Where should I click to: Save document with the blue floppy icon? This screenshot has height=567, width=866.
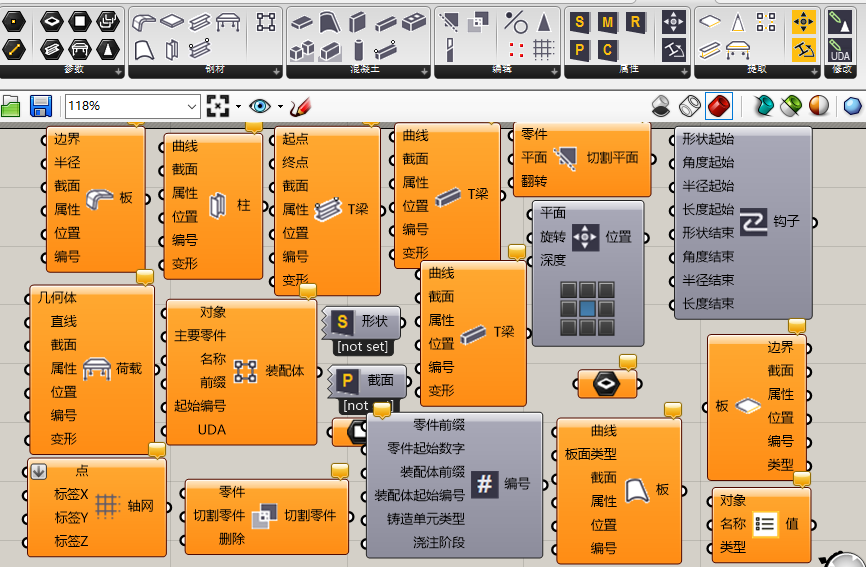(41, 106)
